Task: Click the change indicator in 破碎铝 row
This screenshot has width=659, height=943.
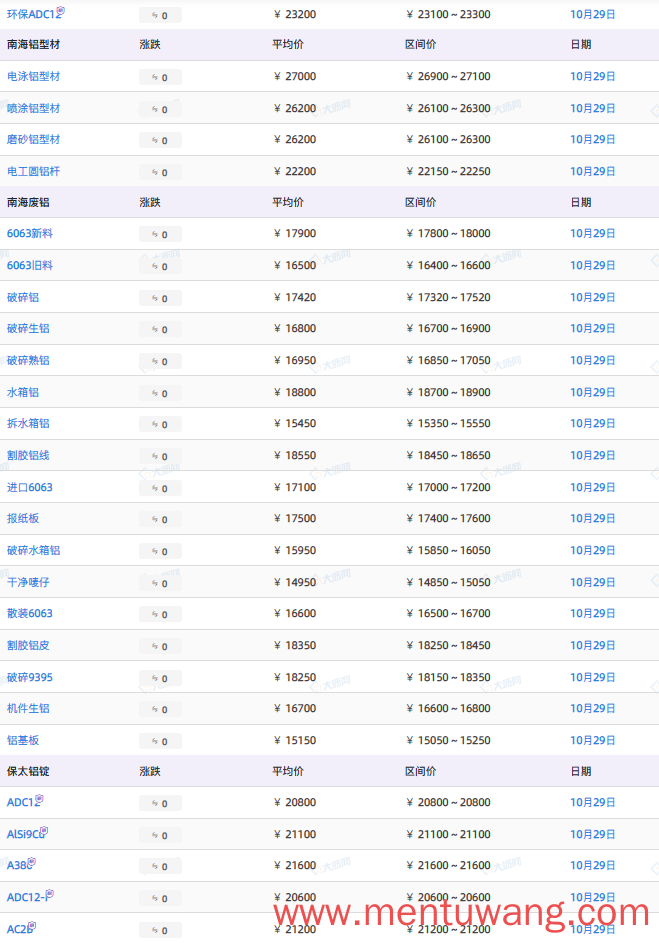Action: pos(160,298)
